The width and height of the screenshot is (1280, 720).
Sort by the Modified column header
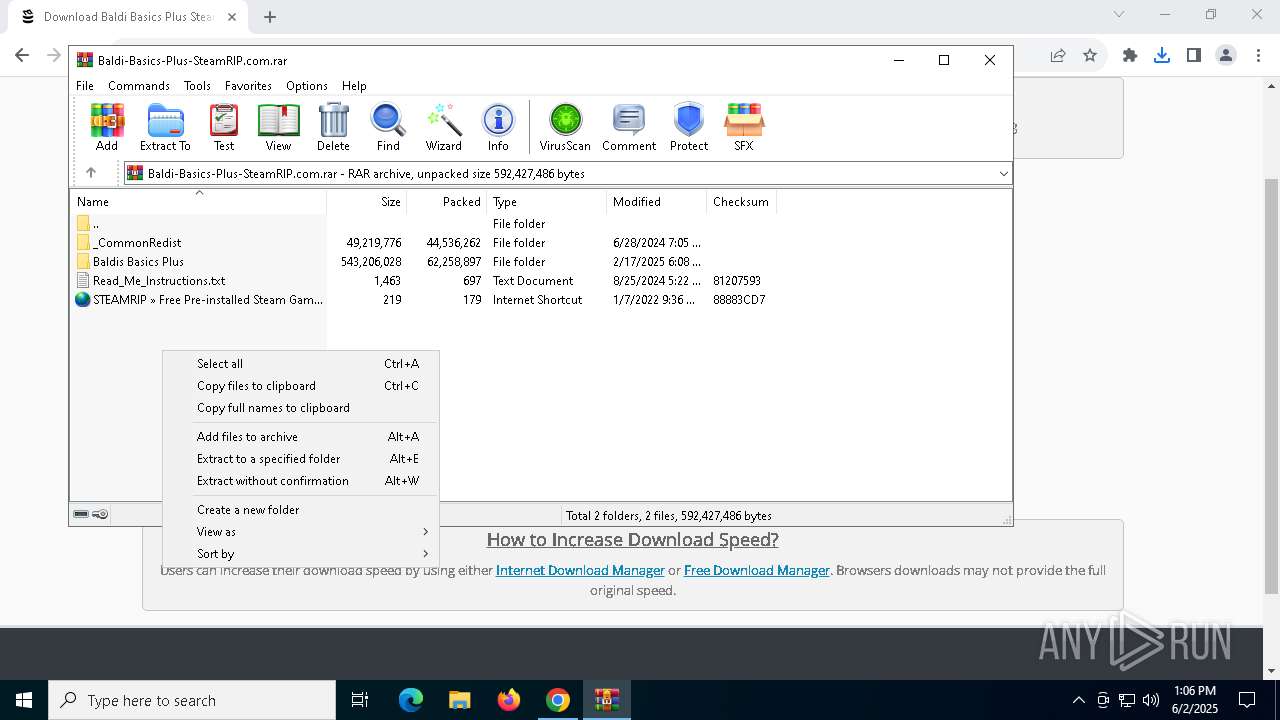tap(656, 202)
